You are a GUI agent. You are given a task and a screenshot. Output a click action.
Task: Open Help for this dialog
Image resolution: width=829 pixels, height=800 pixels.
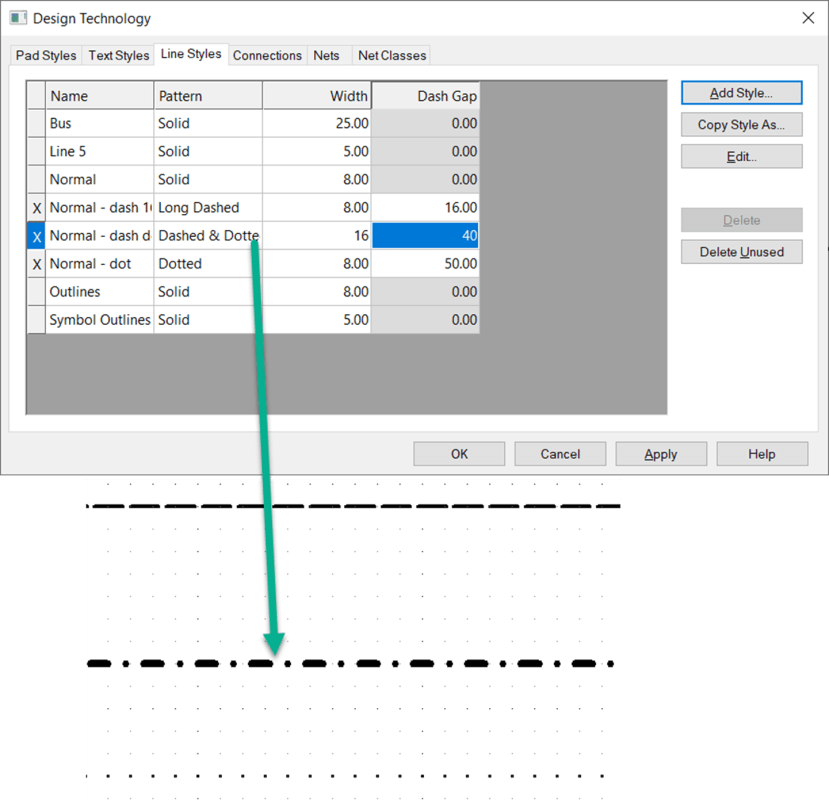coord(762,454)
